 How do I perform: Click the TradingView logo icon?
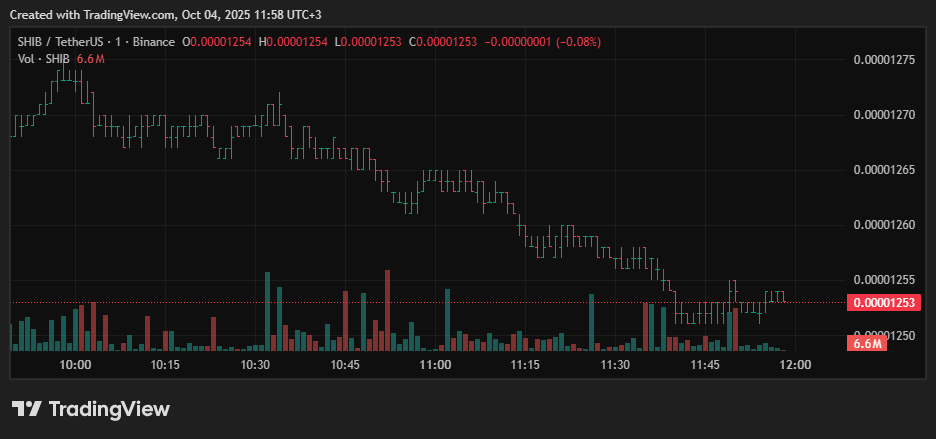26,409
